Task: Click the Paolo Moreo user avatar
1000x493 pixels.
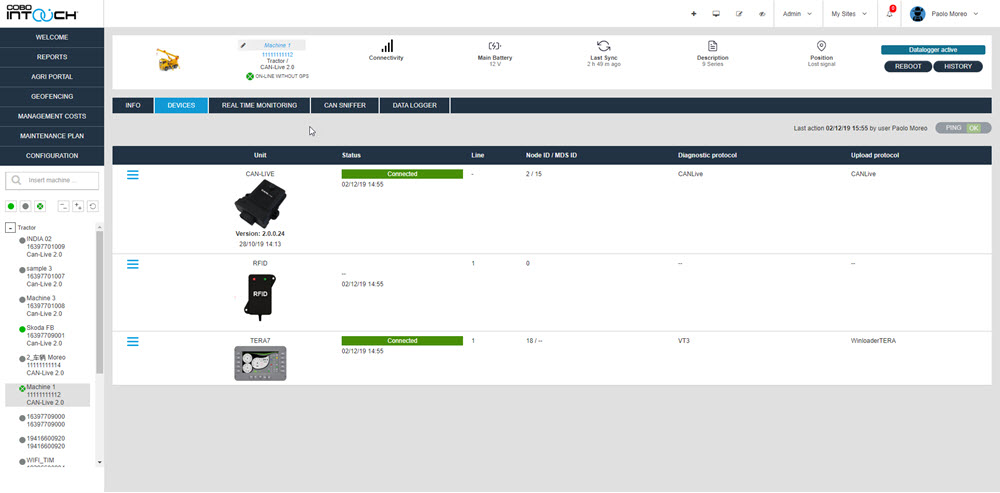Action: pos(918,13)
